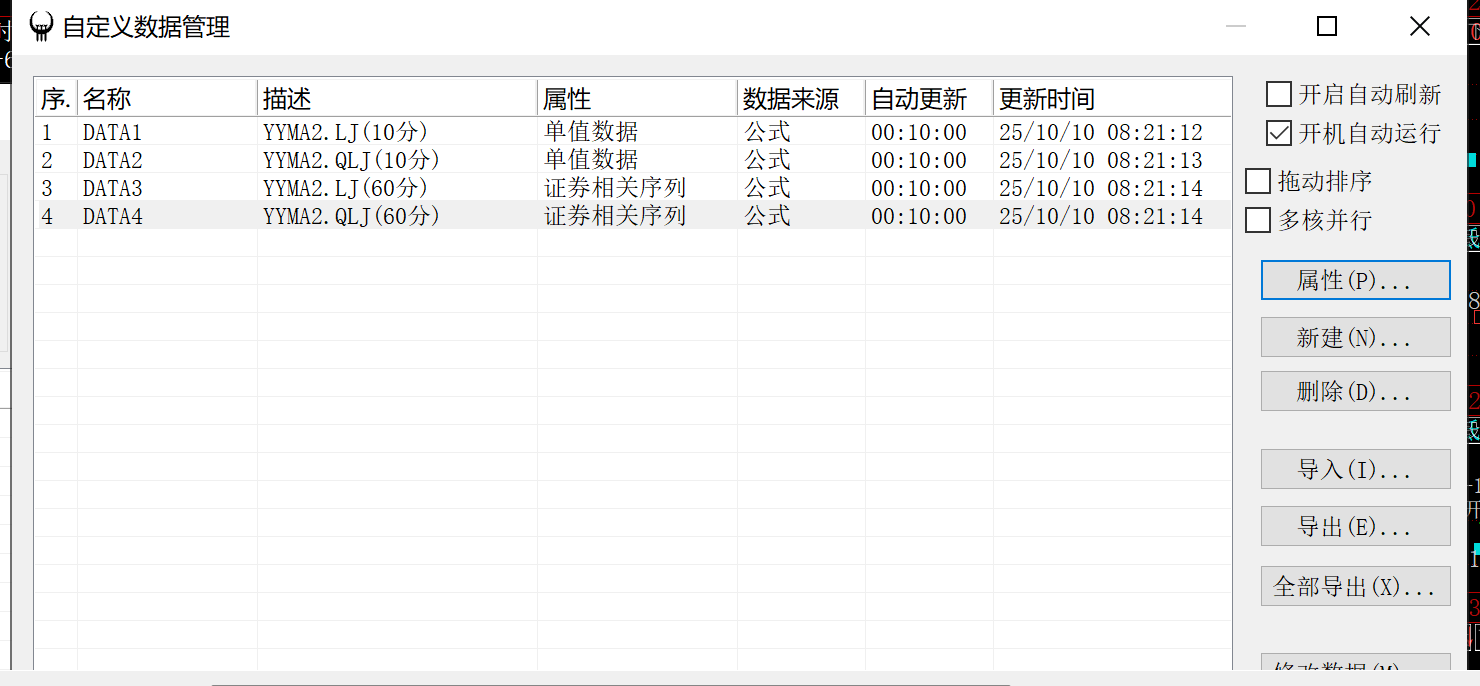Viewport: 1480px width, 686px height.
Task: Click 00:10:00 in the DATA4 row
Action: (919, 216)
